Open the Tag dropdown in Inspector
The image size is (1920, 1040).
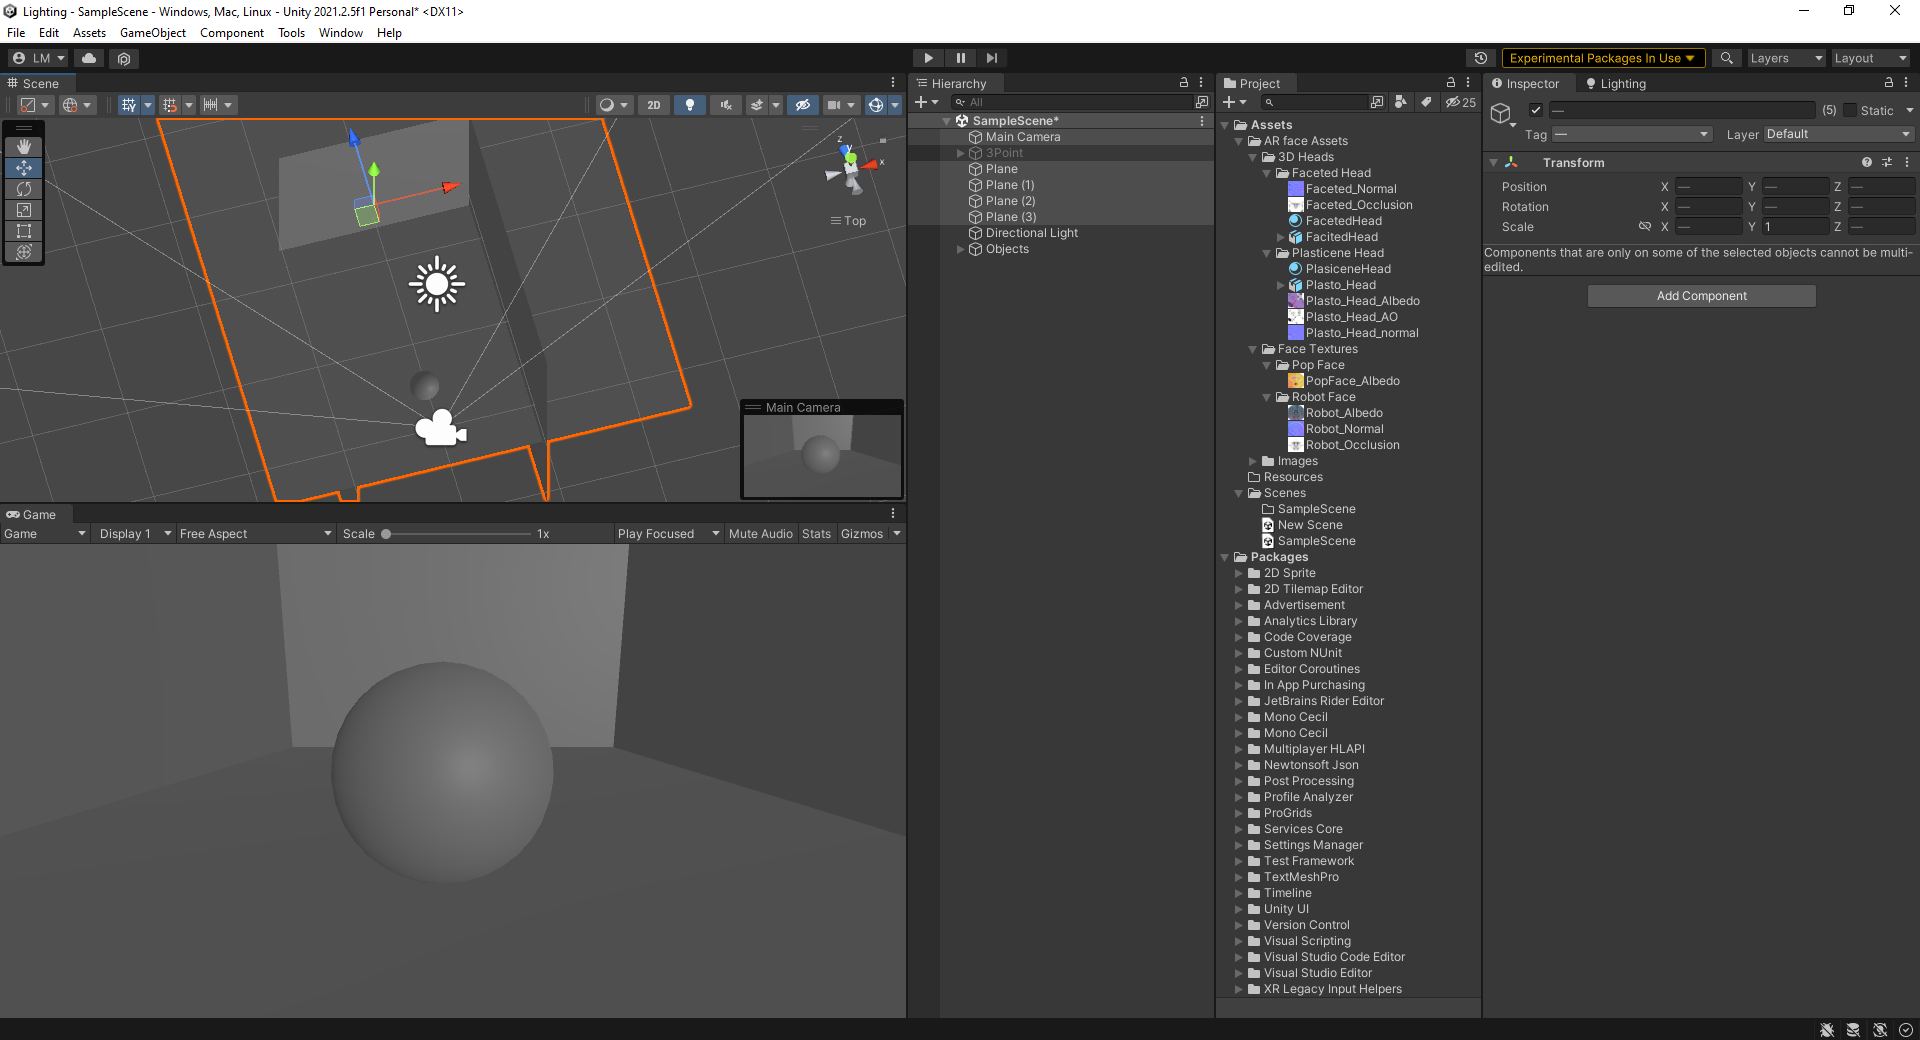[1632, 134]
